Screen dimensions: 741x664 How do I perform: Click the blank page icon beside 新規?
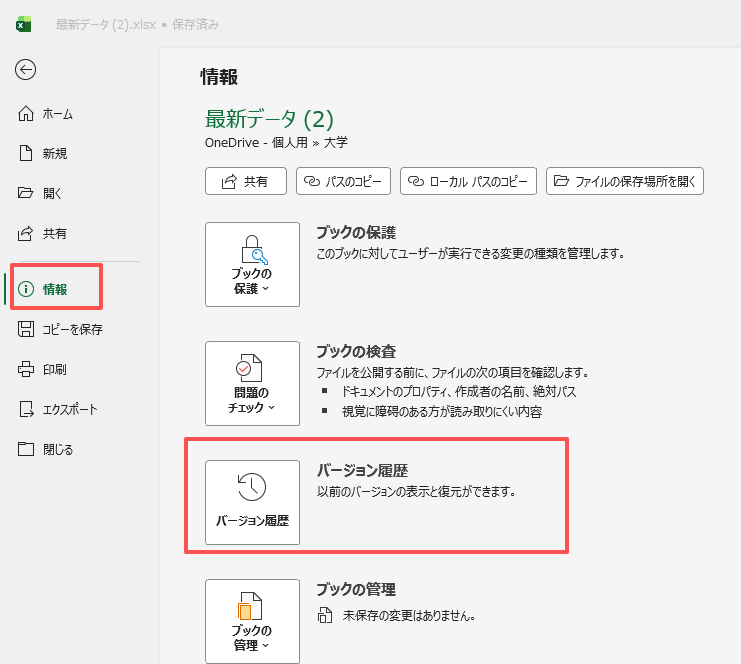(x=26, y=154)
